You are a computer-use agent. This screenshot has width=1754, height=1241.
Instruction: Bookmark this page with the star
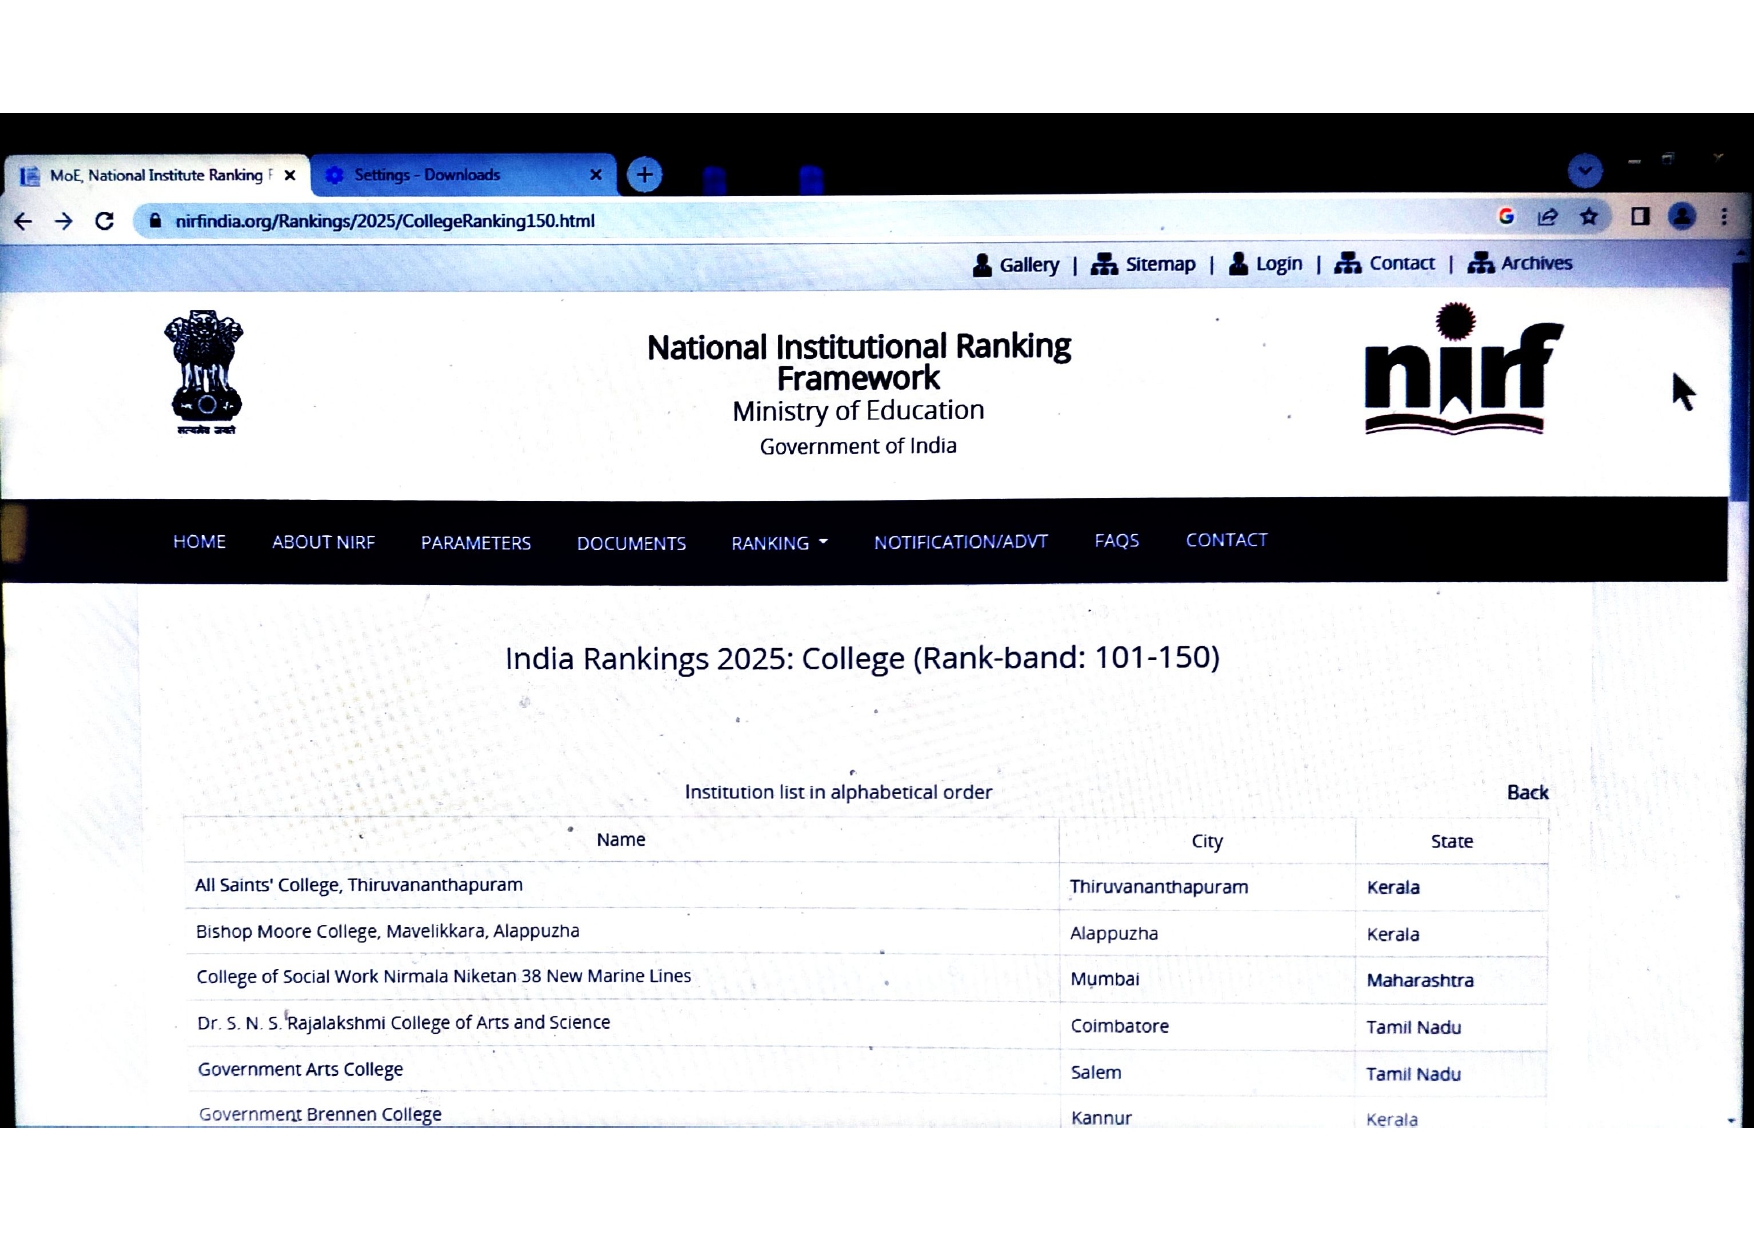(x=1589, y=217)
